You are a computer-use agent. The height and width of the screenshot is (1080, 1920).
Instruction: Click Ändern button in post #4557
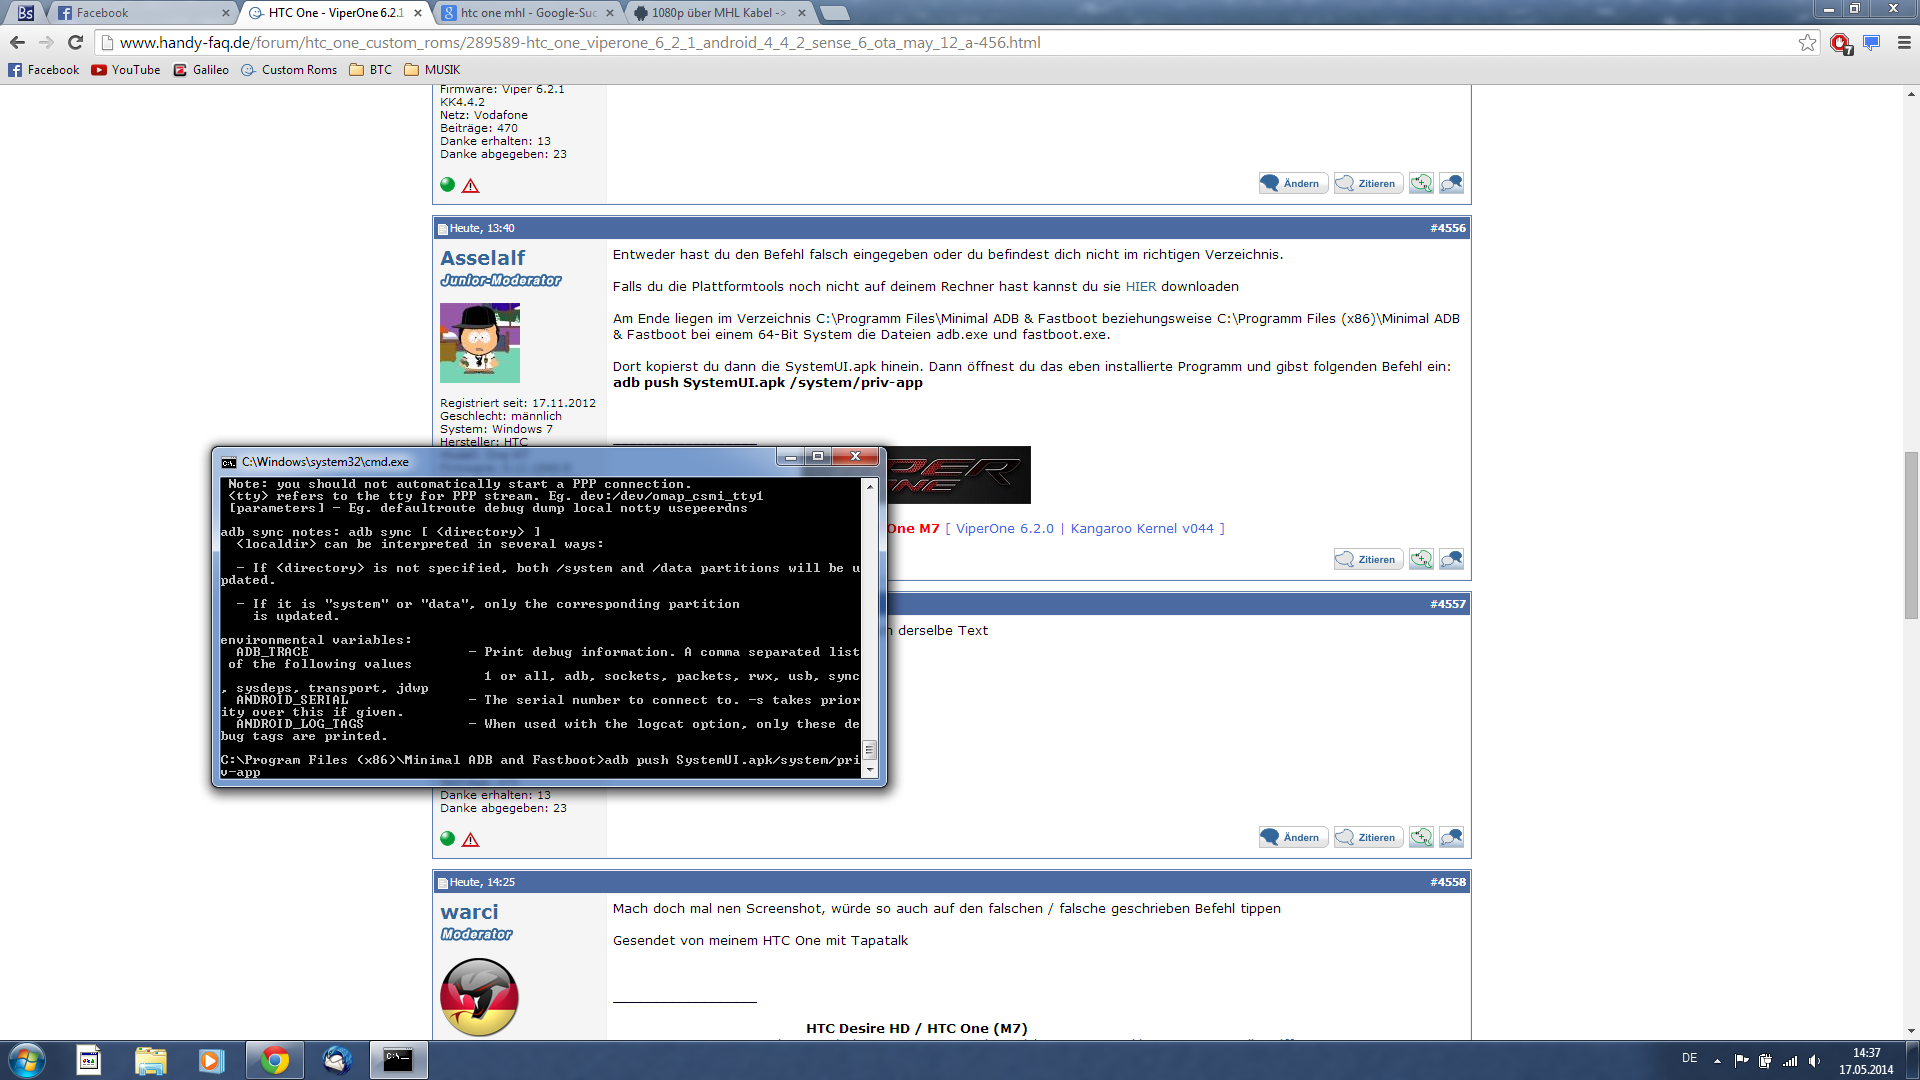point(1293,837)
